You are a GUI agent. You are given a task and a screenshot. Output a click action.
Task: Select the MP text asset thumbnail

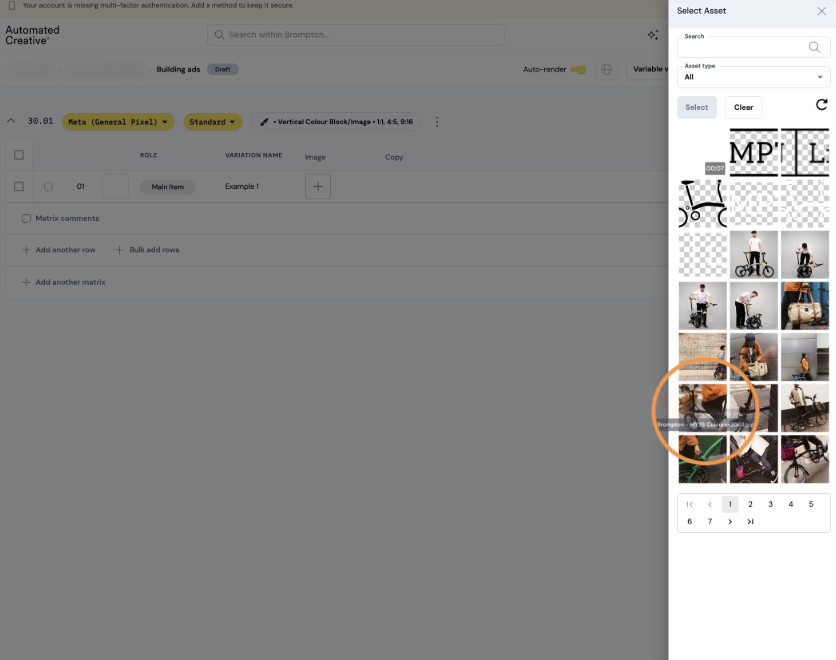pos(753,152)
